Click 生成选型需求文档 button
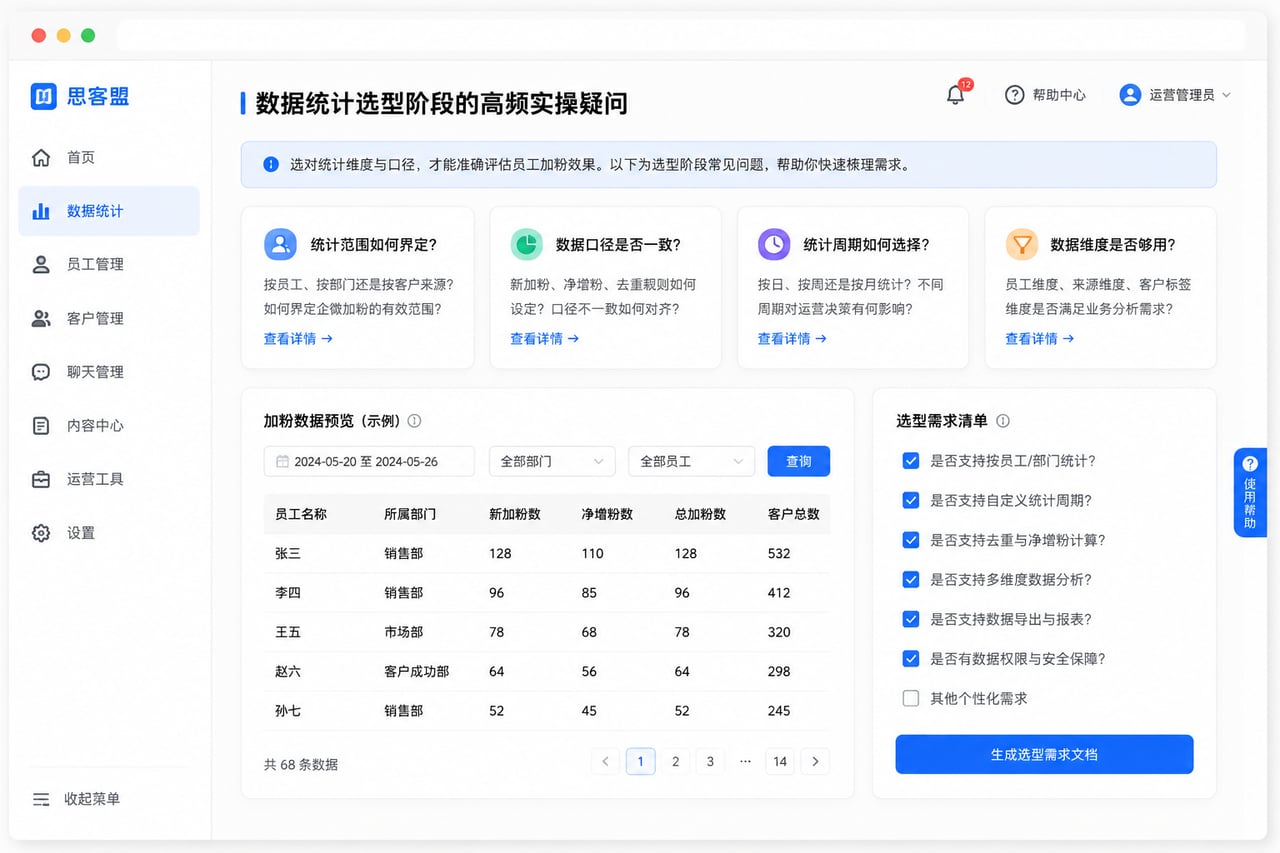The image size is (1280, 853). click(1044, 754)
